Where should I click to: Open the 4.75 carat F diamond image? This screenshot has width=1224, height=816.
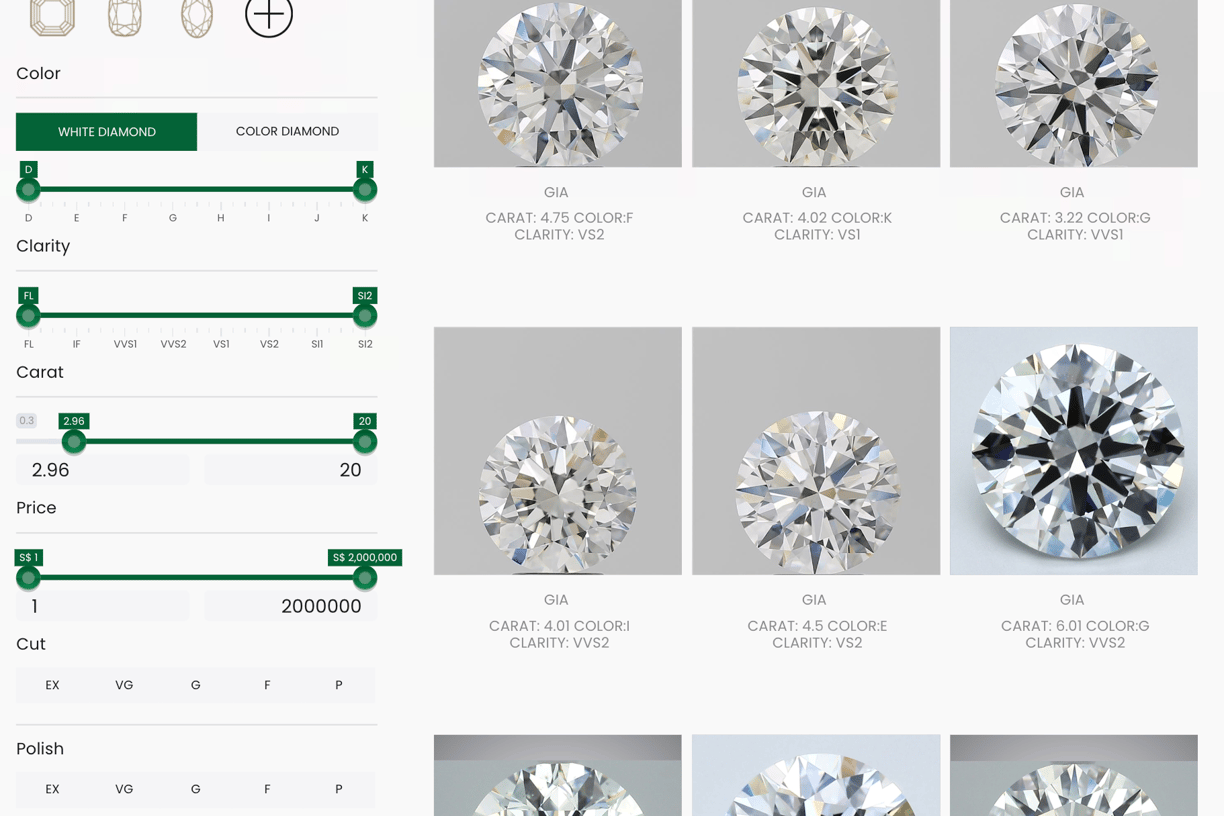[558, 83]
